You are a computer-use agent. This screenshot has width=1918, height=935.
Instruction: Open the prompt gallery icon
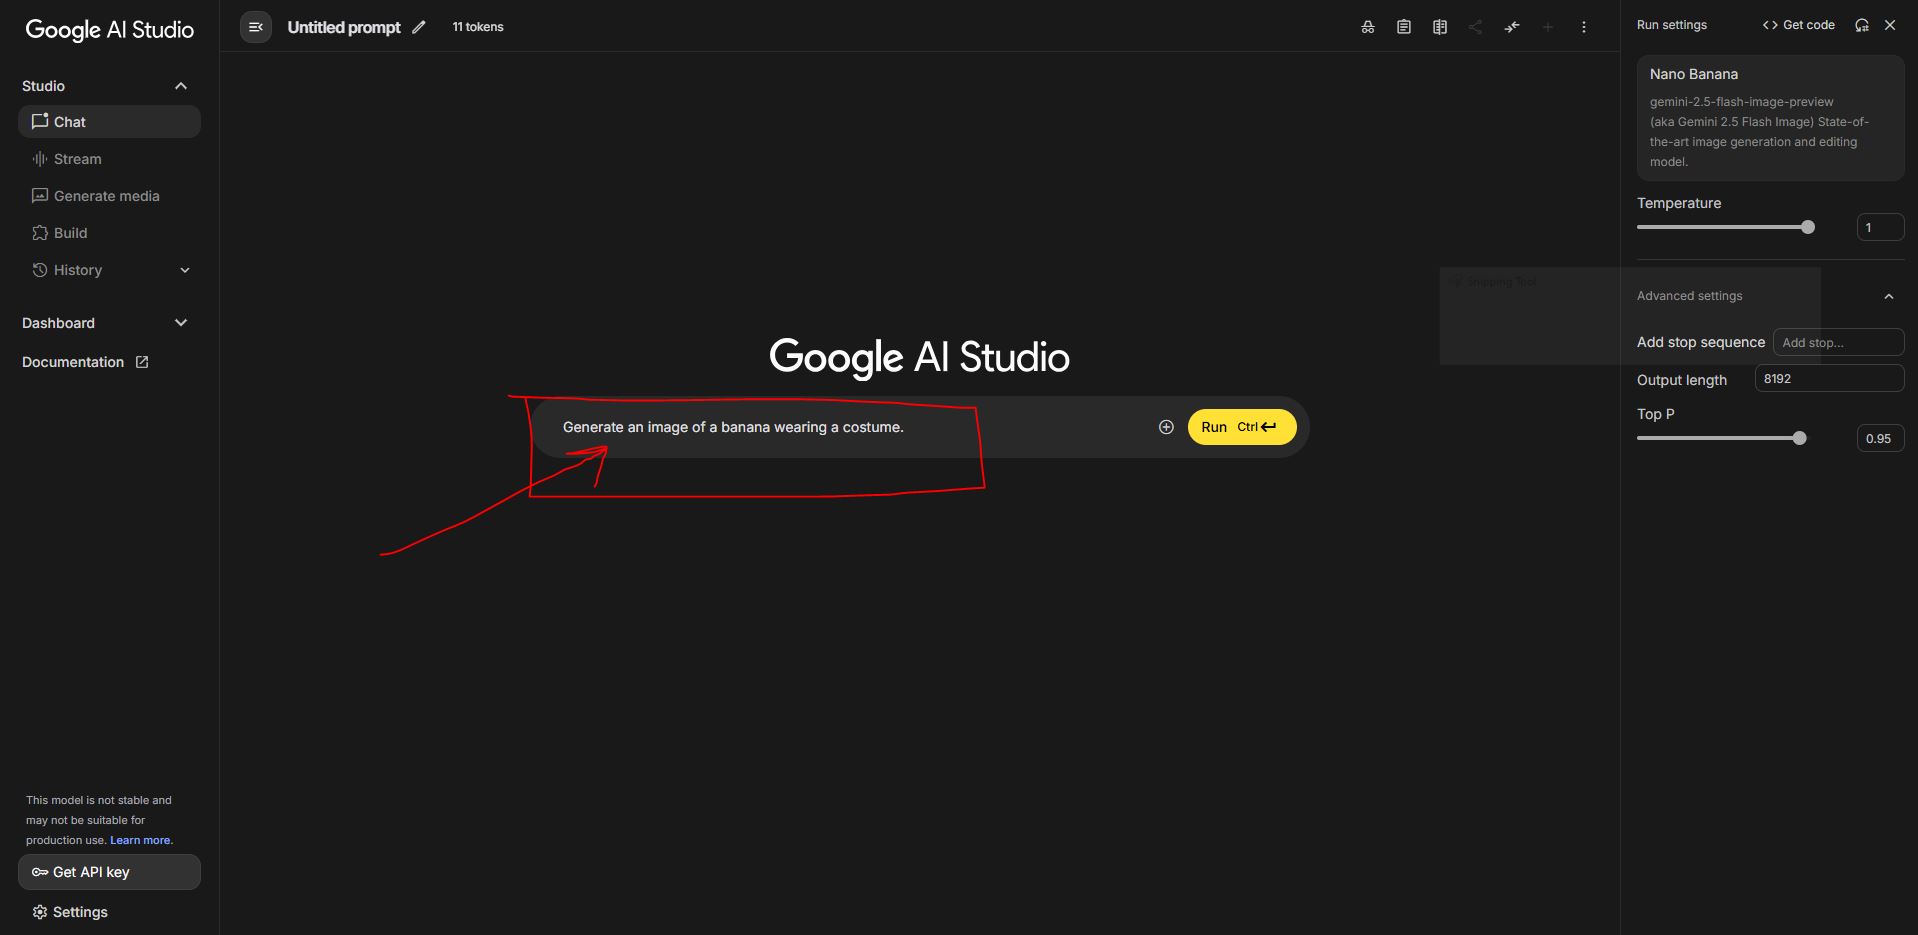click(1439, 27)
